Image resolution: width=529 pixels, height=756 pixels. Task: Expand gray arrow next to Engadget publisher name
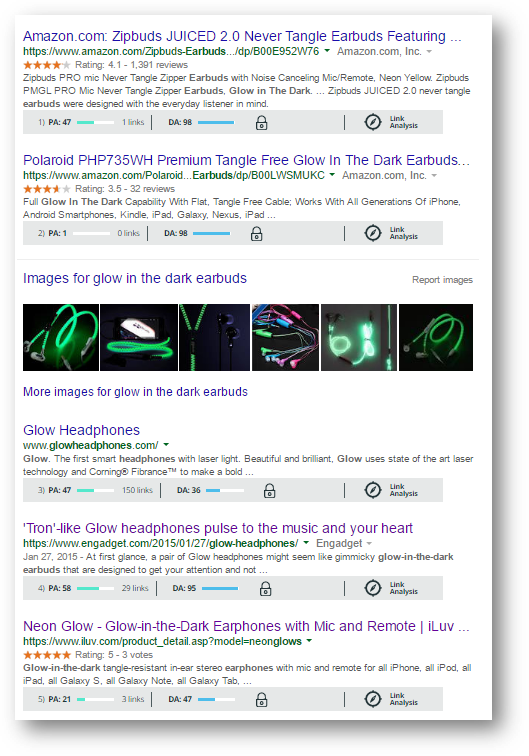369,543
